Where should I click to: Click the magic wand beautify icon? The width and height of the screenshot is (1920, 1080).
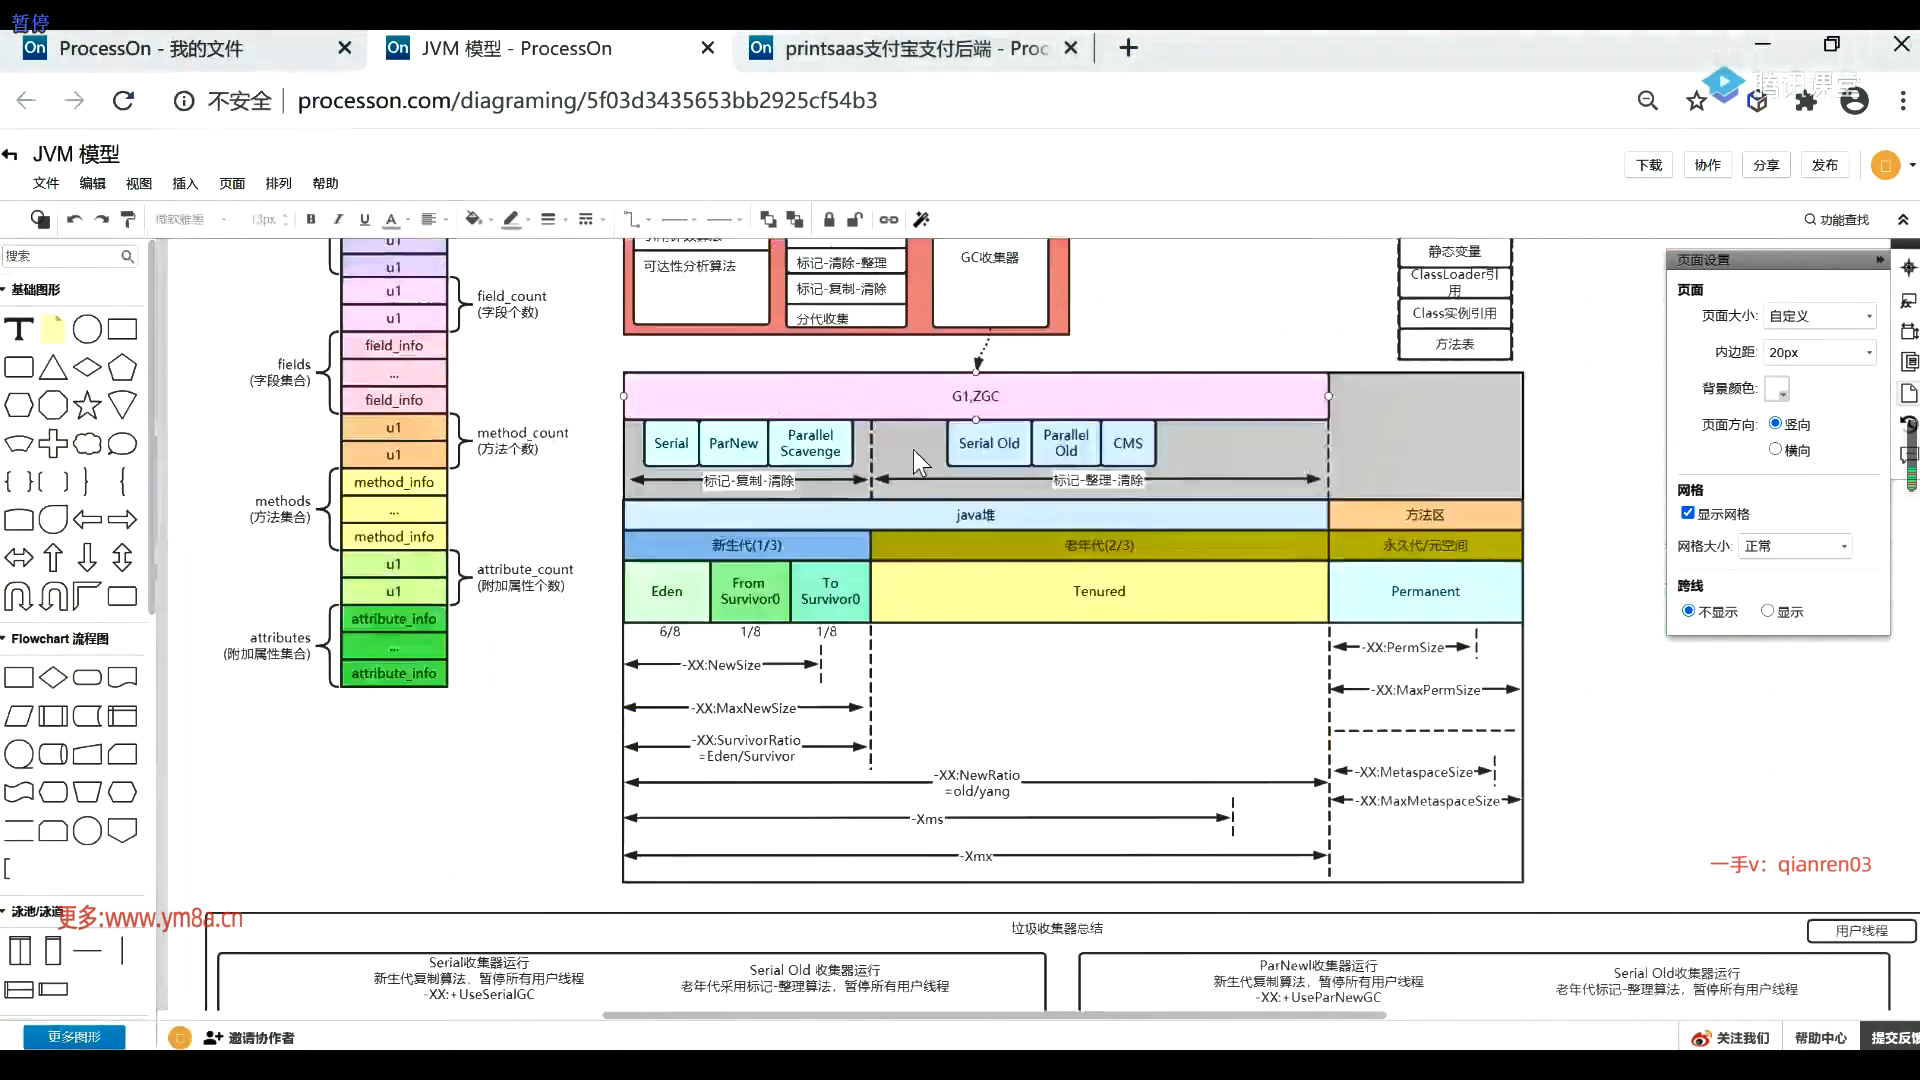tap(922, 219)
